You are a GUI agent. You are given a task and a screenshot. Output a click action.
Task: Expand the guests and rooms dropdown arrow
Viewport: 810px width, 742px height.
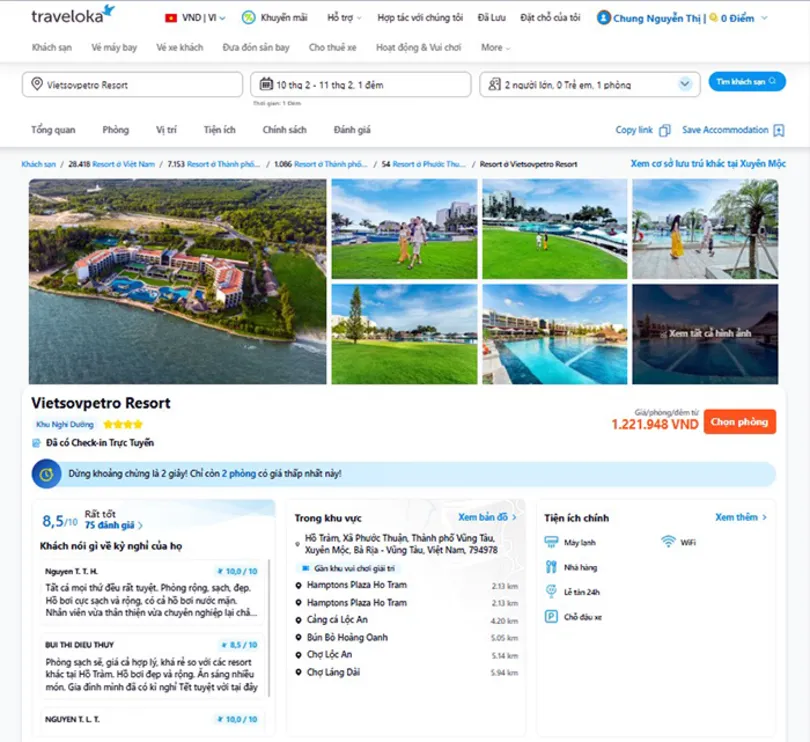[685, 85]
